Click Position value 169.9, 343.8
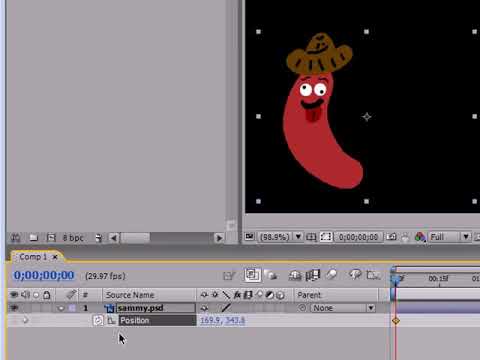The image size is (480, 360). pos(222,320)
